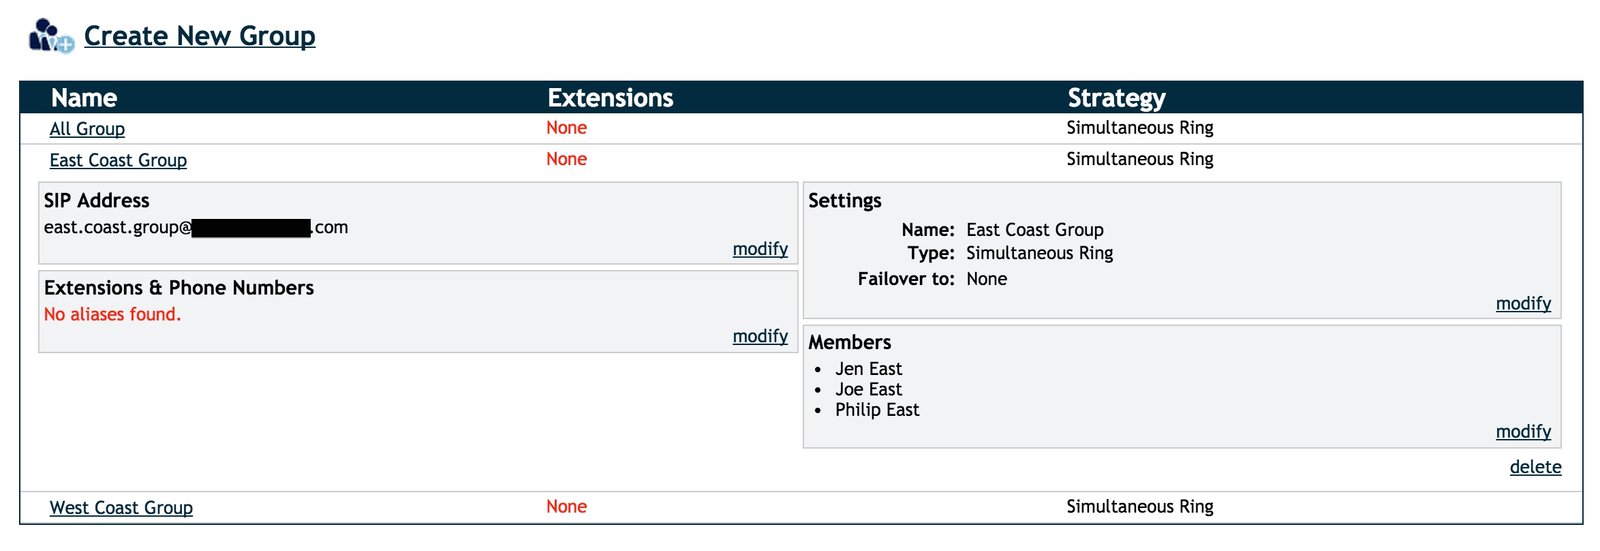Screen dimensions: 1600x551
Task: Click West Coast Group's Simultaneous Ring strategy
Action: [1139, 507]
